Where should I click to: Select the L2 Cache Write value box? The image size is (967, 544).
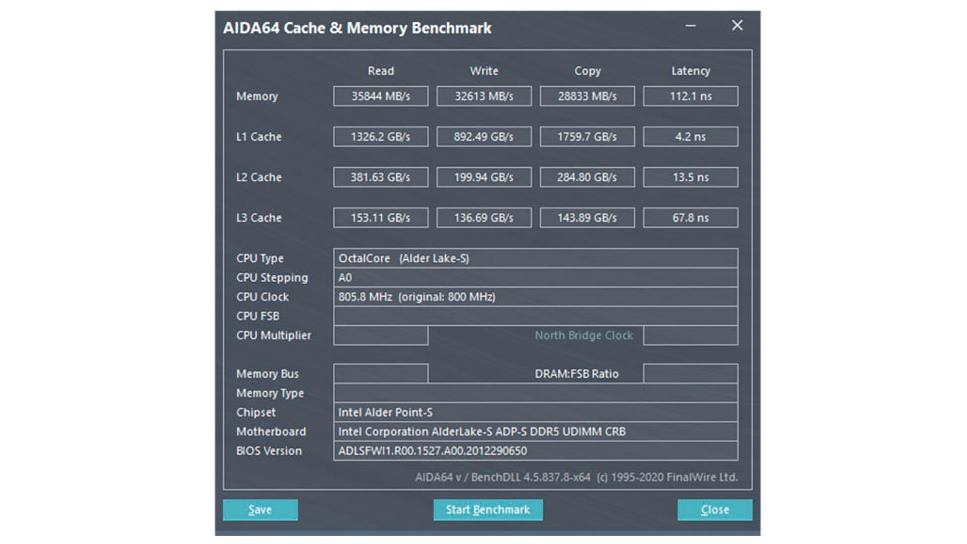(x=484, y=177)
